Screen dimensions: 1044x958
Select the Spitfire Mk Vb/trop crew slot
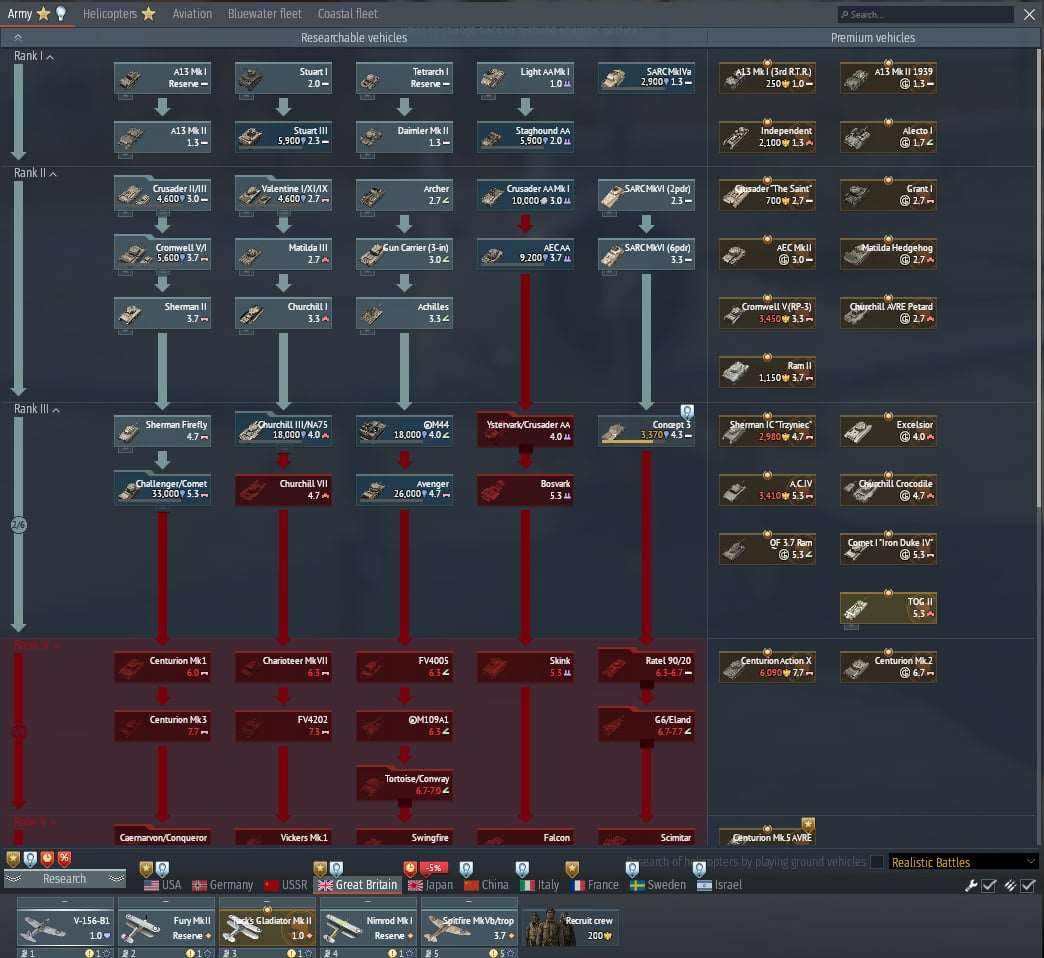tap(469, 928)
